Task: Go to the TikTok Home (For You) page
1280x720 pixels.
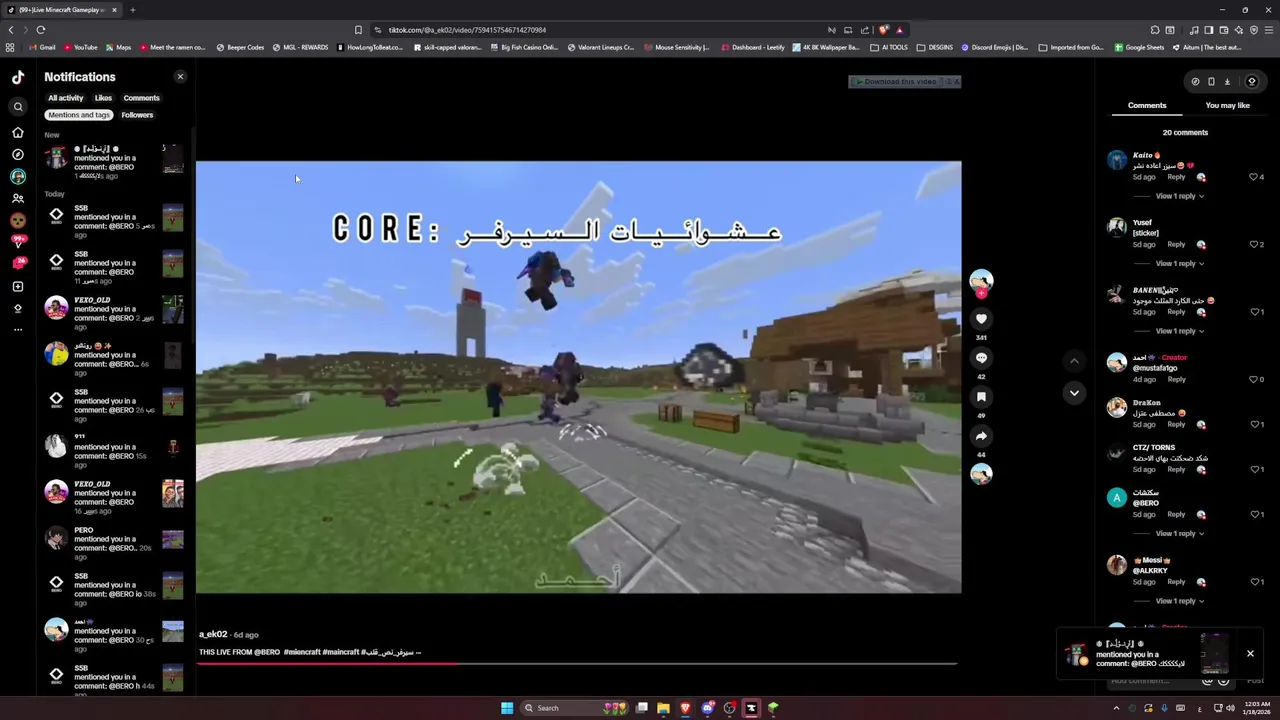Action: (x=18, y=132)
